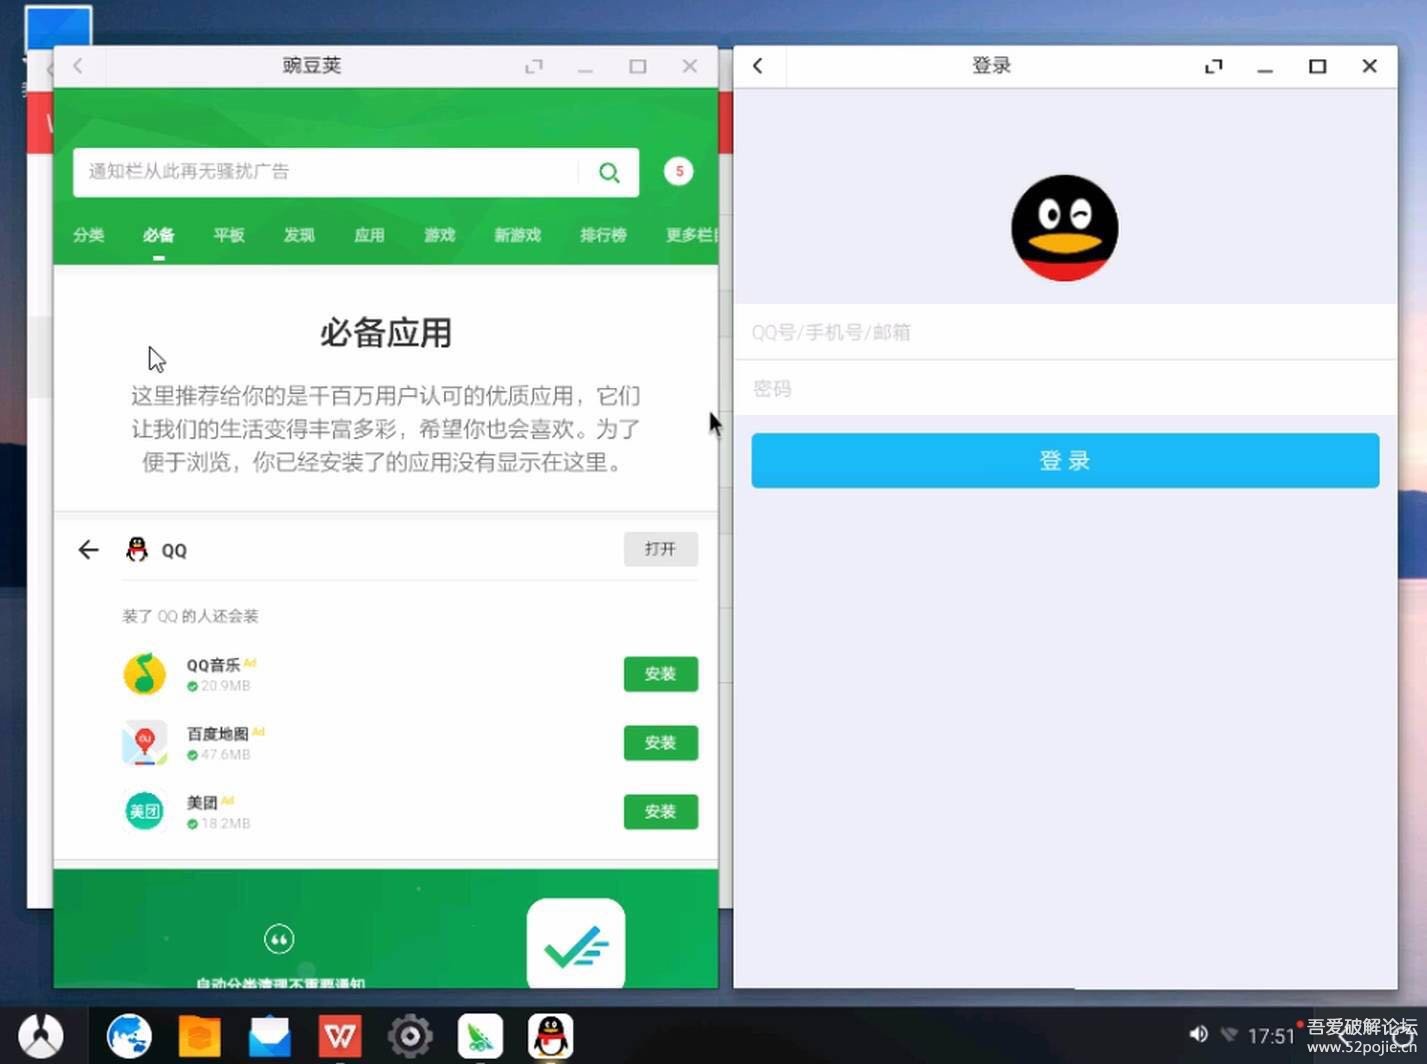Toggle fullscreen mode of 豌豆荚 window

[534, 67]
